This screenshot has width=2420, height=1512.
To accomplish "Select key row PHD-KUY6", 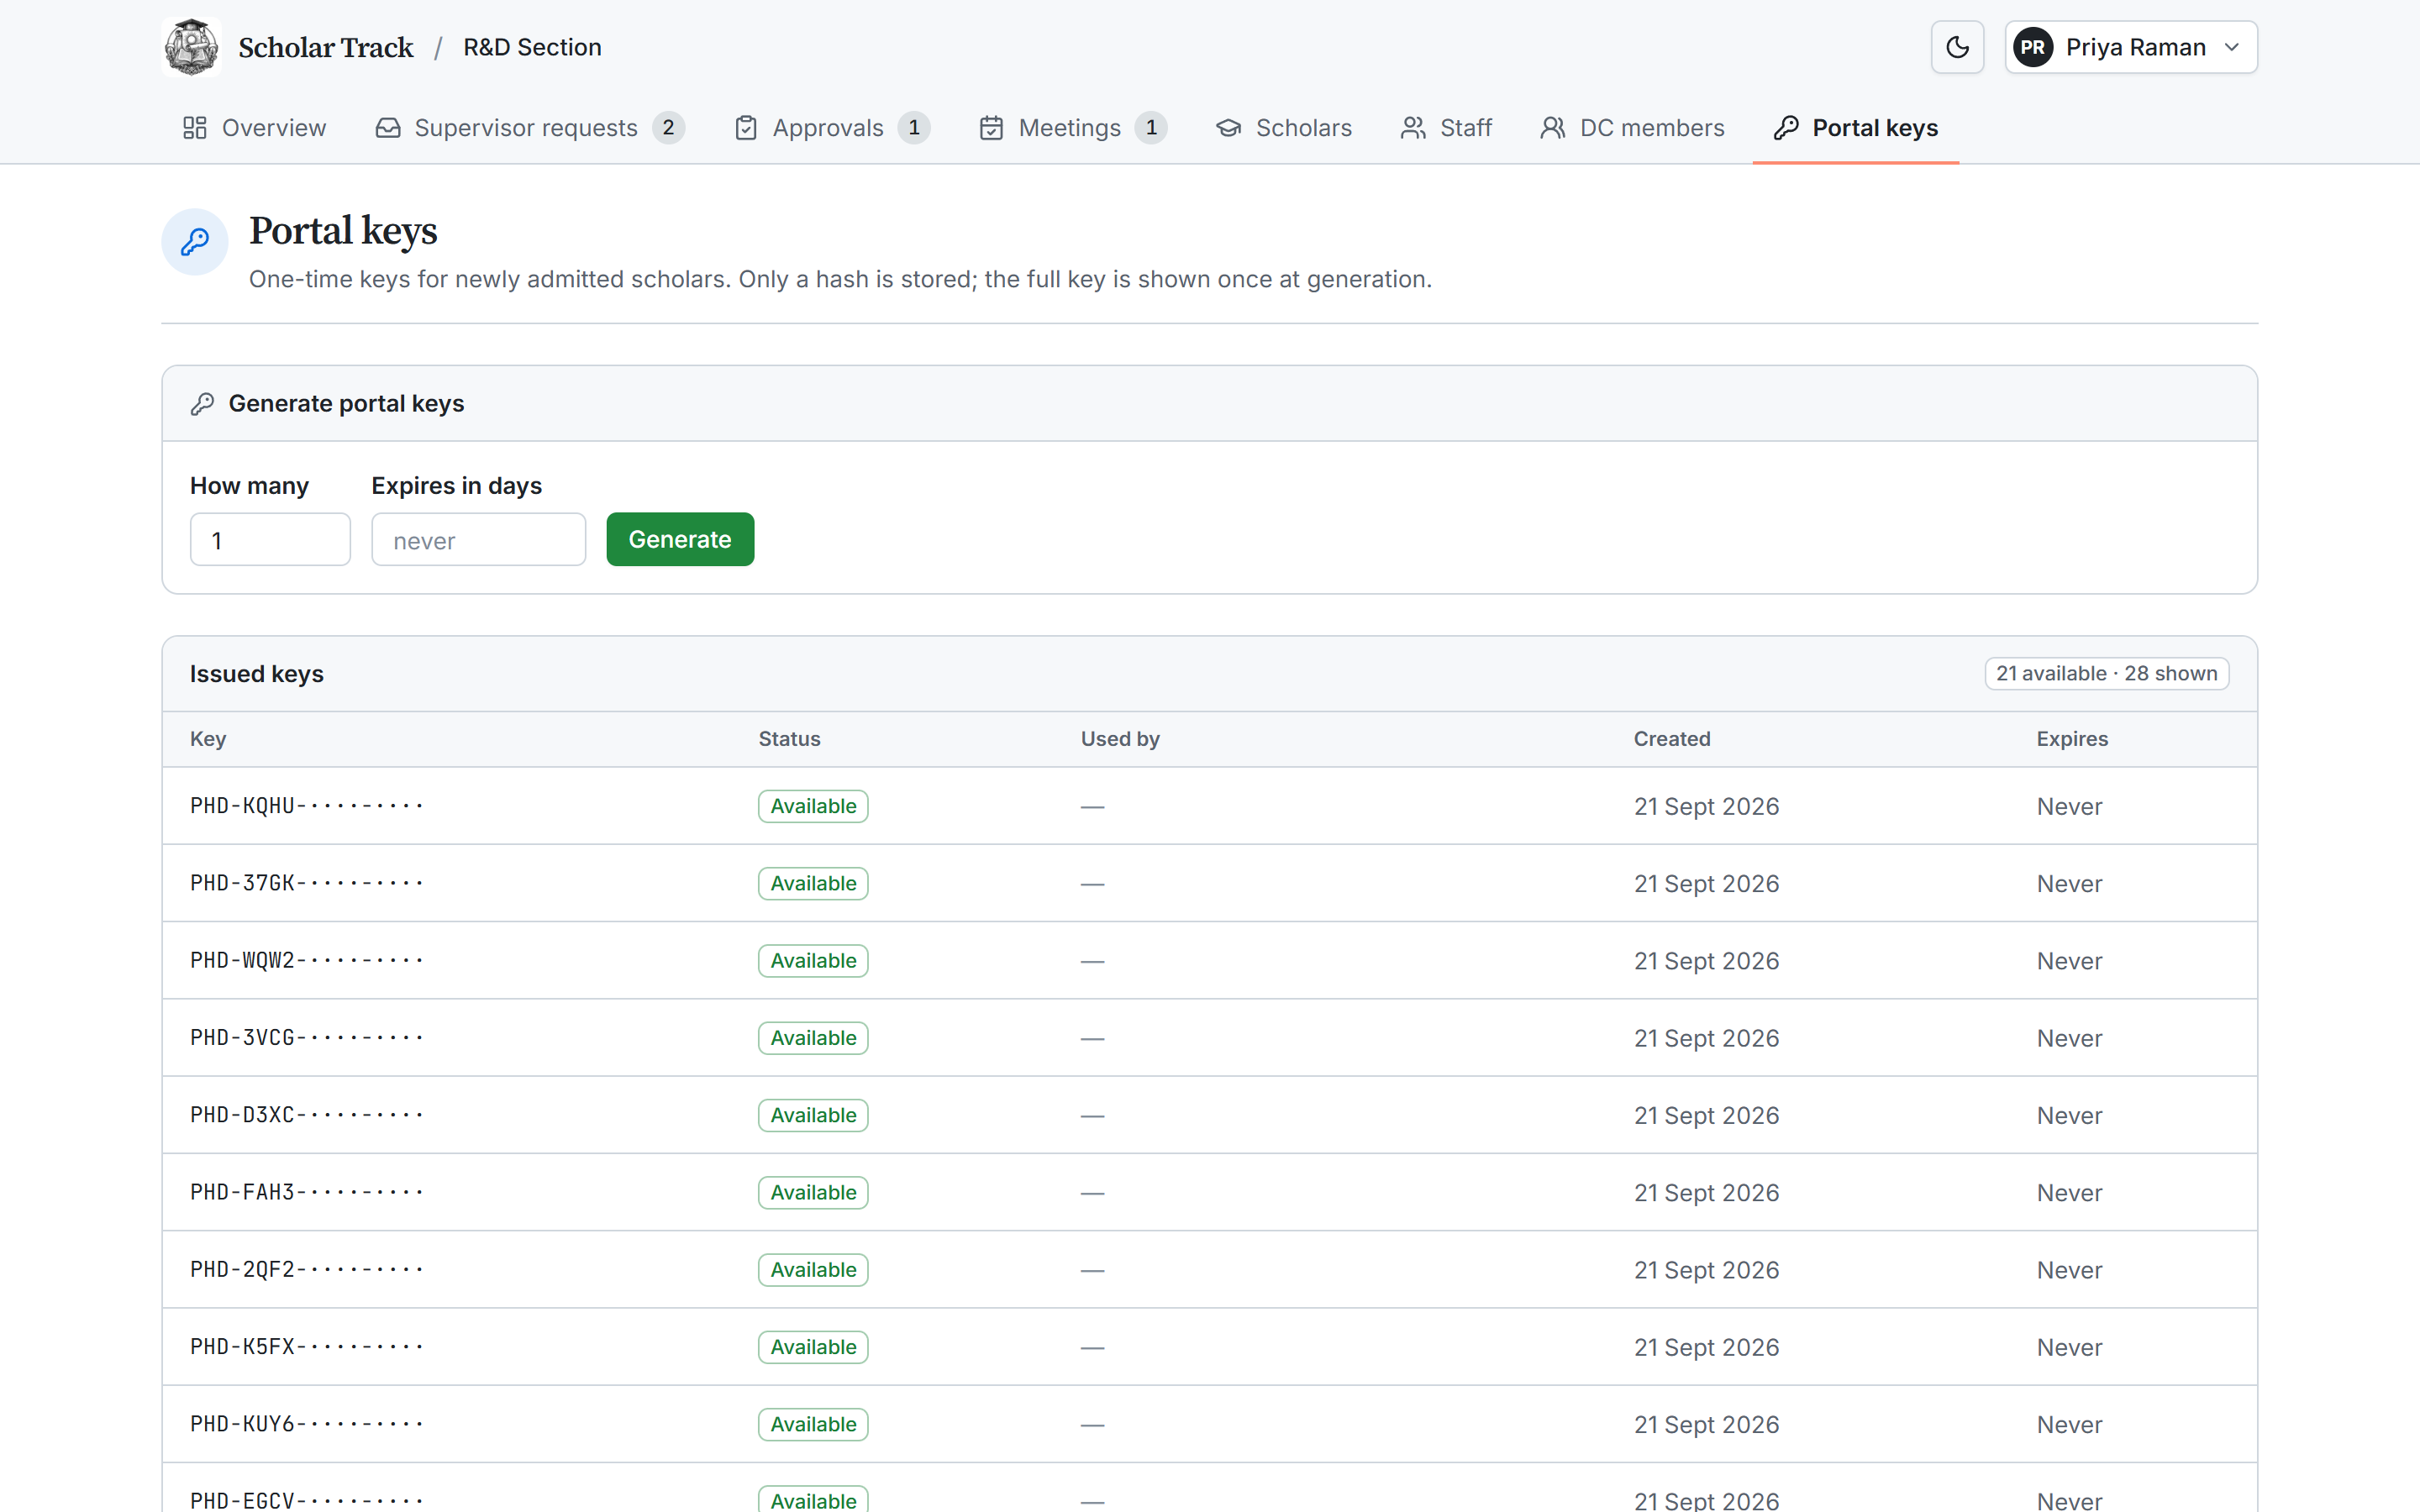I will [x=1210, y=1424].
